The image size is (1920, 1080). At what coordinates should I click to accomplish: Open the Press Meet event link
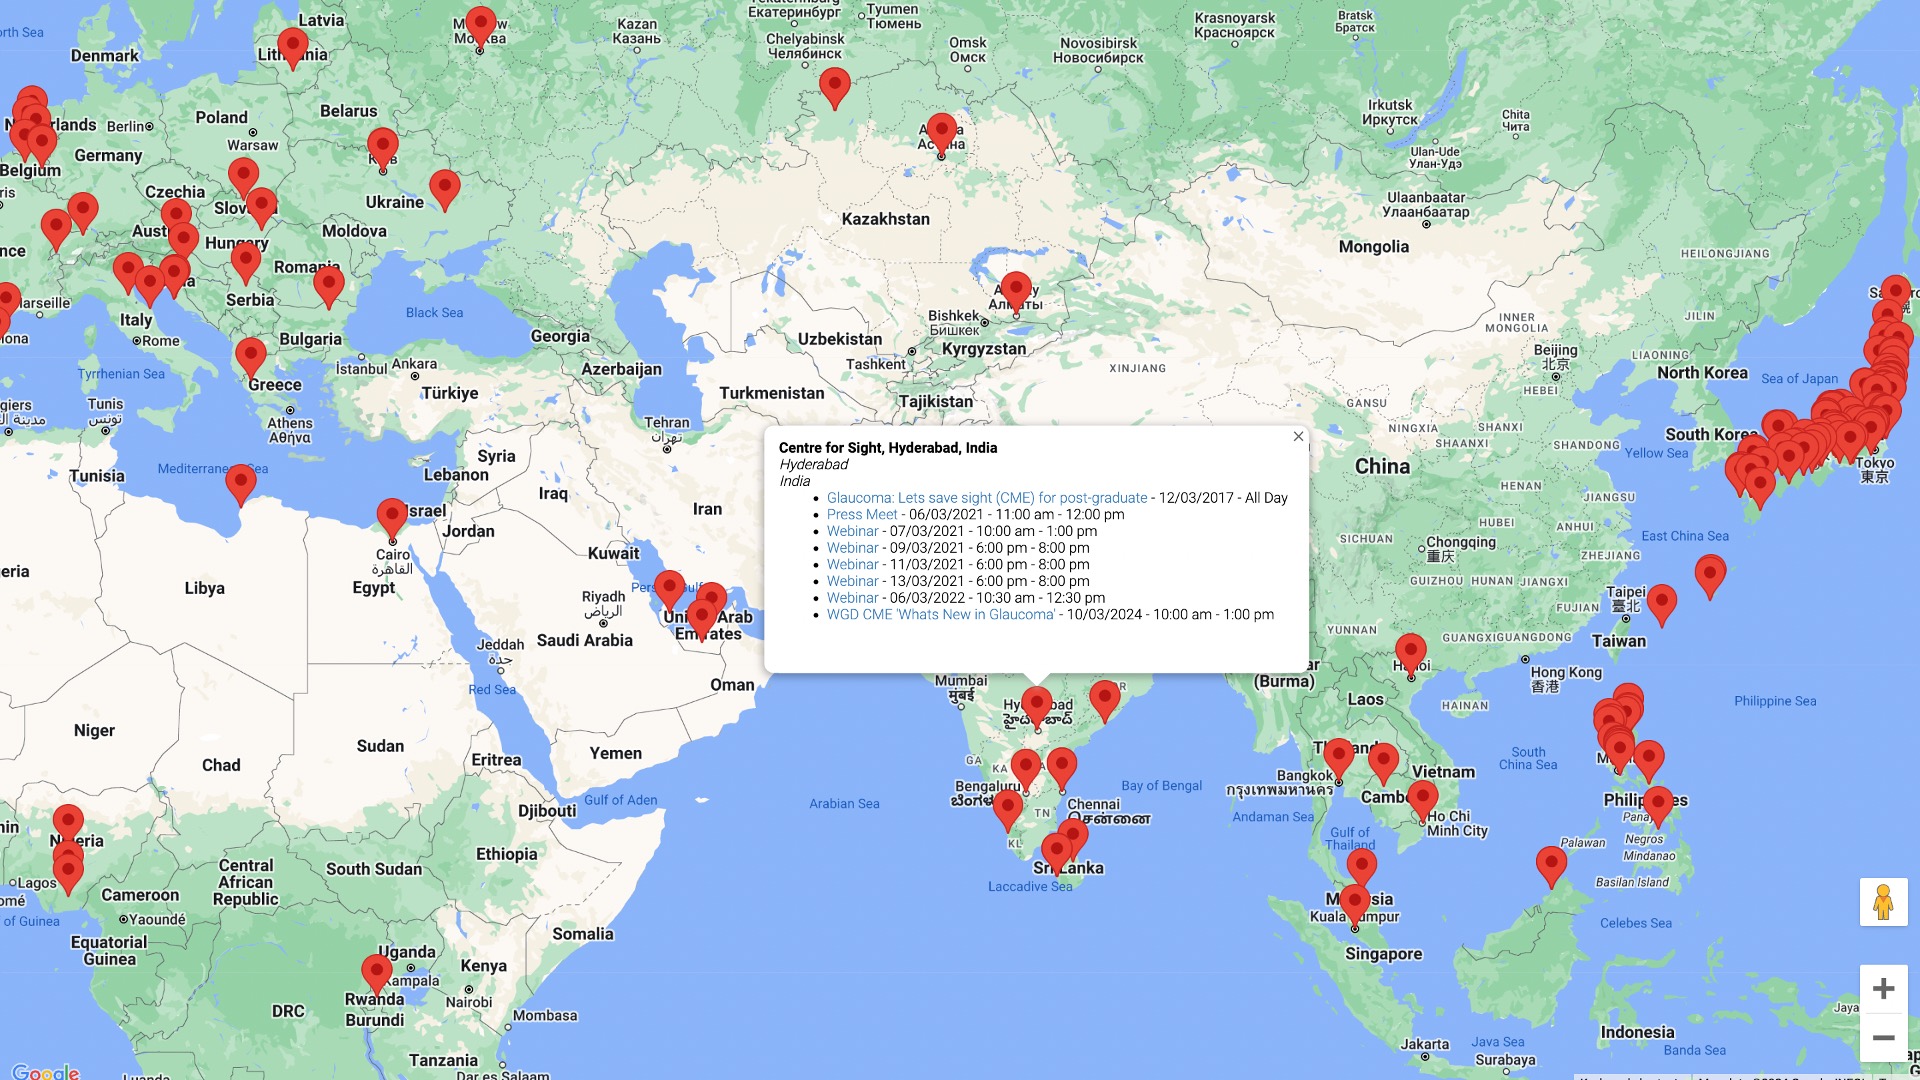coord(861,515)
